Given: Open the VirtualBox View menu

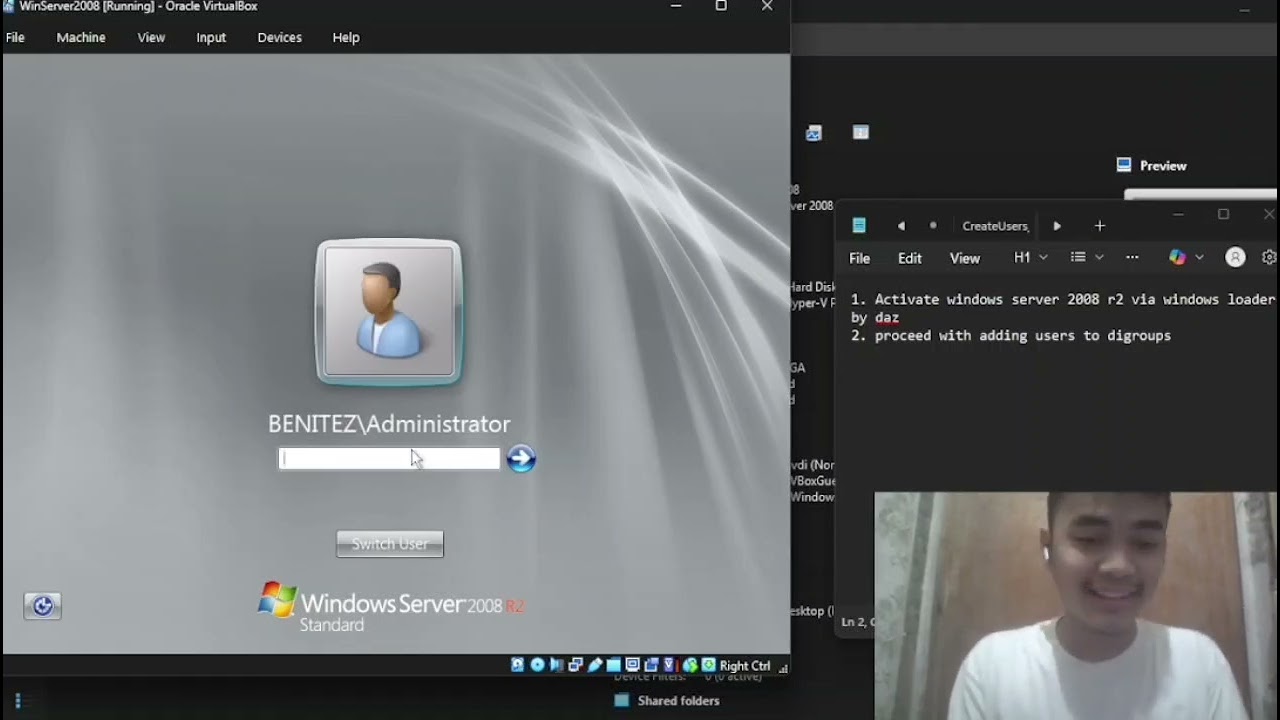Looking at the screenshot, I should [x=151, y=37].
